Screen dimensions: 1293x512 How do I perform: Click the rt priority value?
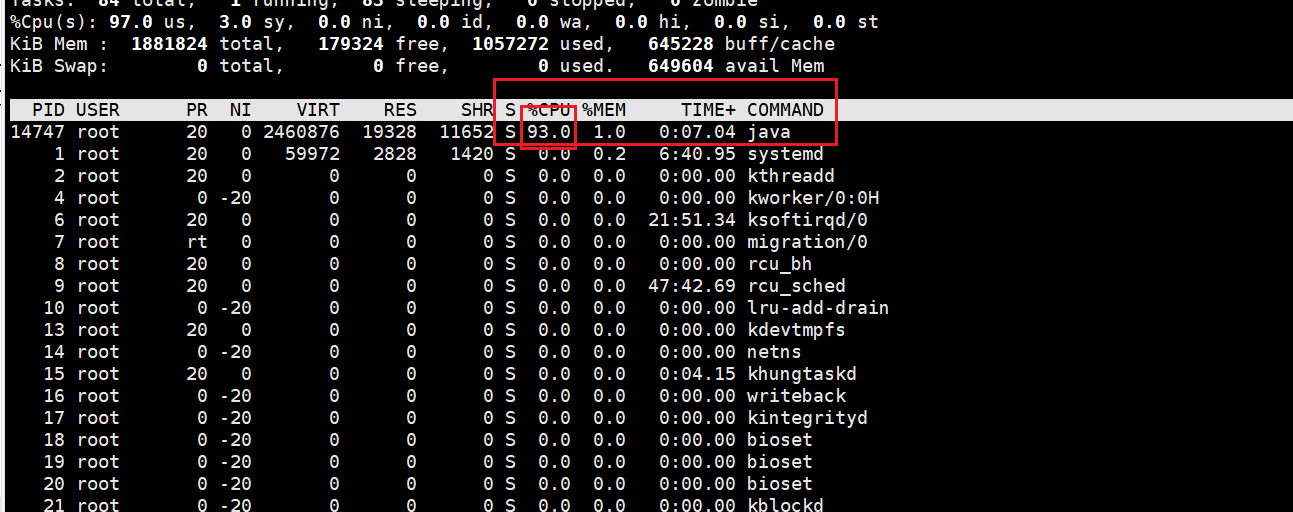pyautogui.click(x=197, y=242)
